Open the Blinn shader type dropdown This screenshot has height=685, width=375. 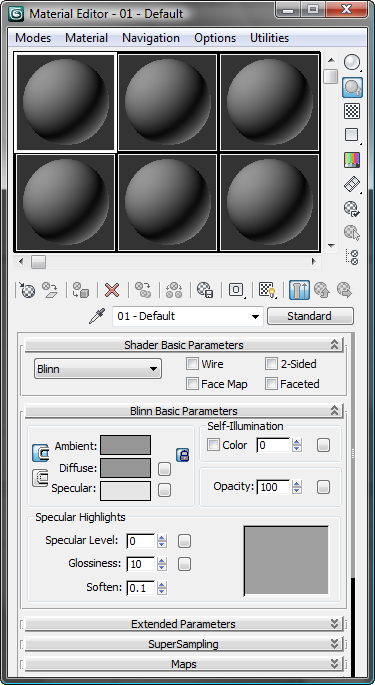click(98, 369)
